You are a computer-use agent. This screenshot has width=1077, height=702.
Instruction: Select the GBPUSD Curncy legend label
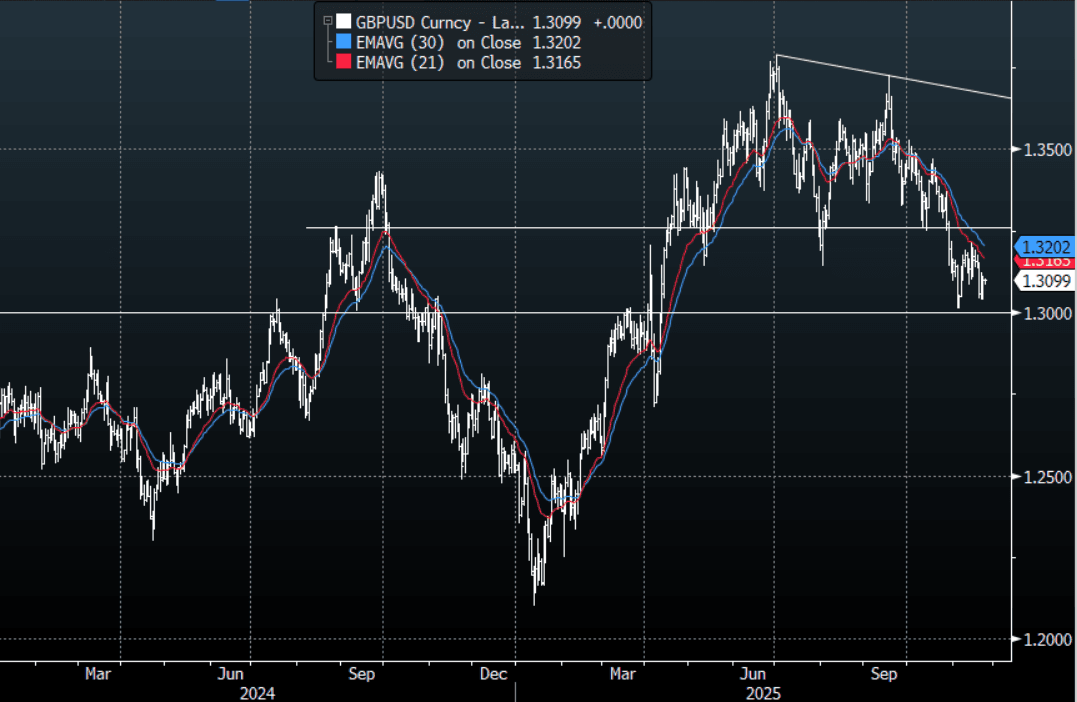pyautogui.click(x=440, y=23)
